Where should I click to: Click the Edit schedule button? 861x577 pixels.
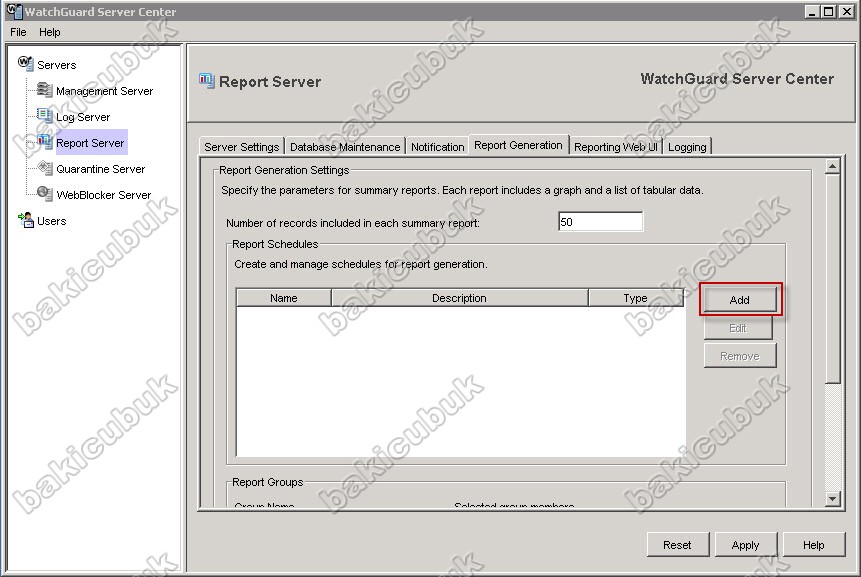click(738, 328)
